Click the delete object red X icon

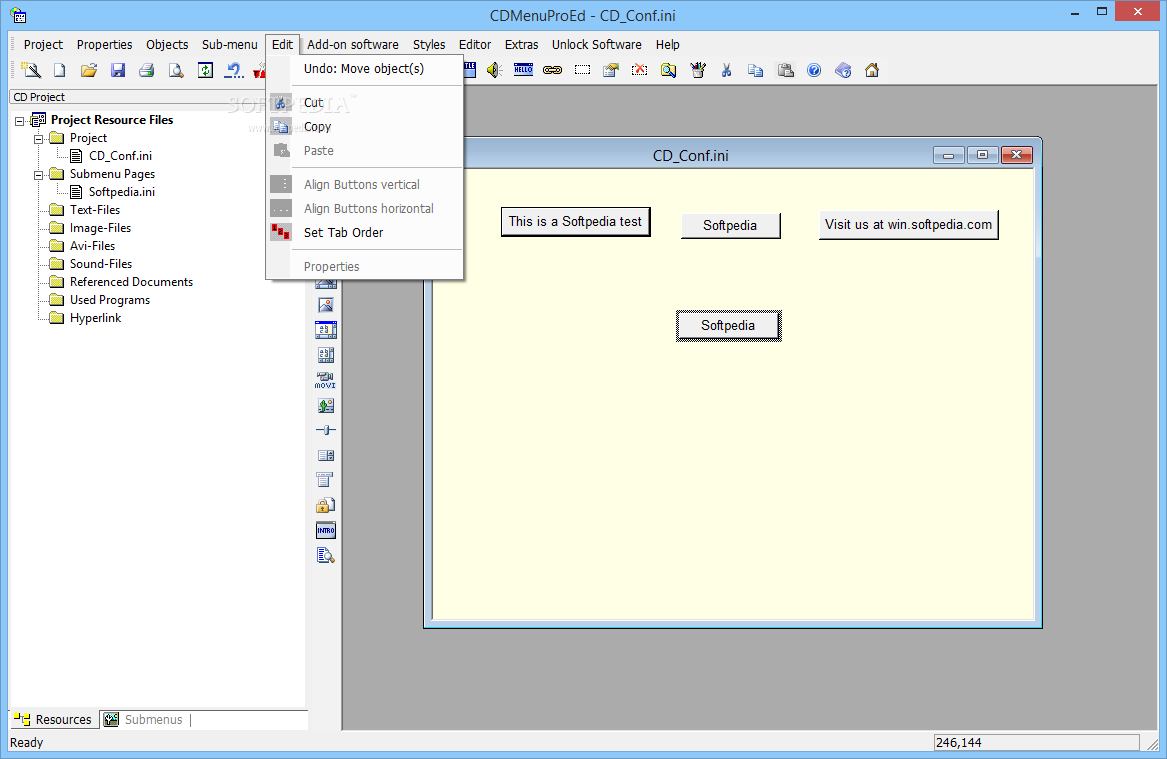[639, 70]
